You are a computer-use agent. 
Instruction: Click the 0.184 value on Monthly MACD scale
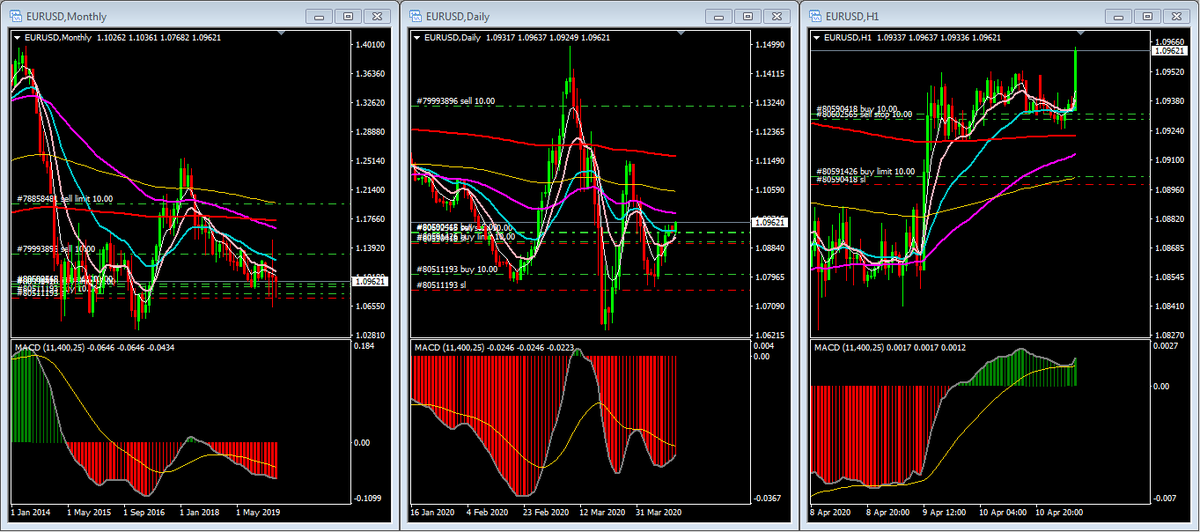pyautogui.click(x=365, y=346)
